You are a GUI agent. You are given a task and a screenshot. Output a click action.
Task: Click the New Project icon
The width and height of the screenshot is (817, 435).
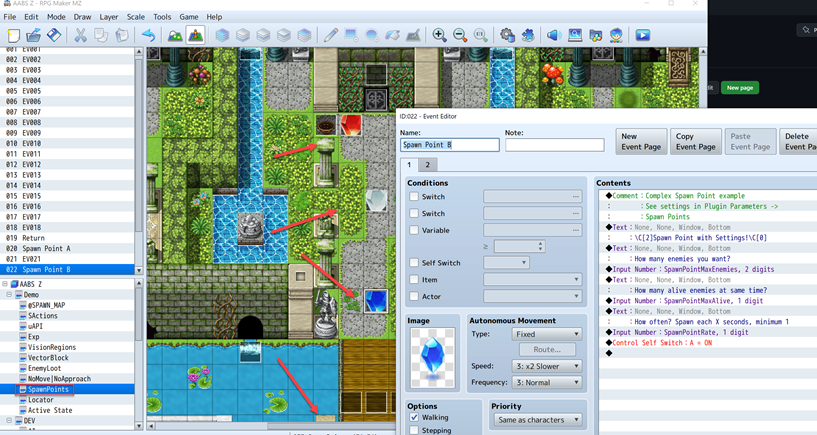[13, 35]
